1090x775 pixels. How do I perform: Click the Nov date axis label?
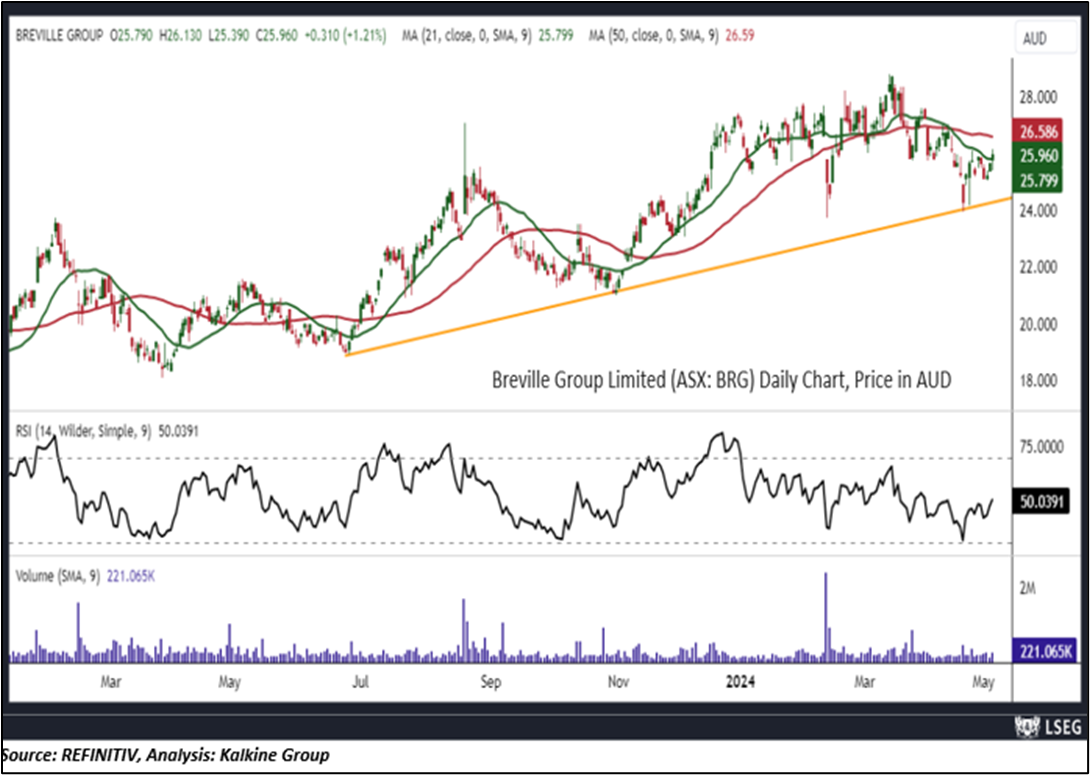click(617, 682)
